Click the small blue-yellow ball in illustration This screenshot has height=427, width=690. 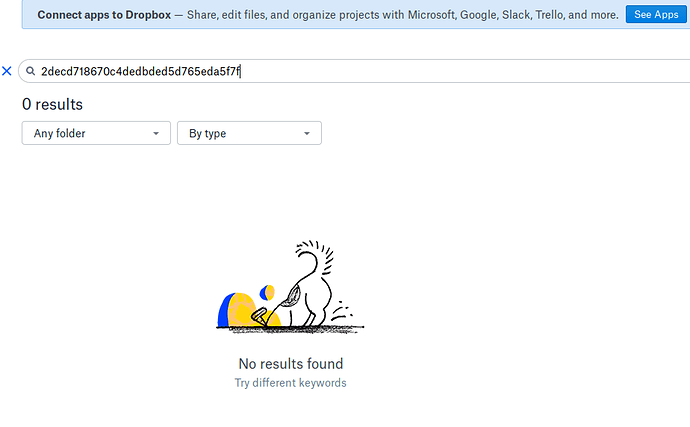(267, 292)
